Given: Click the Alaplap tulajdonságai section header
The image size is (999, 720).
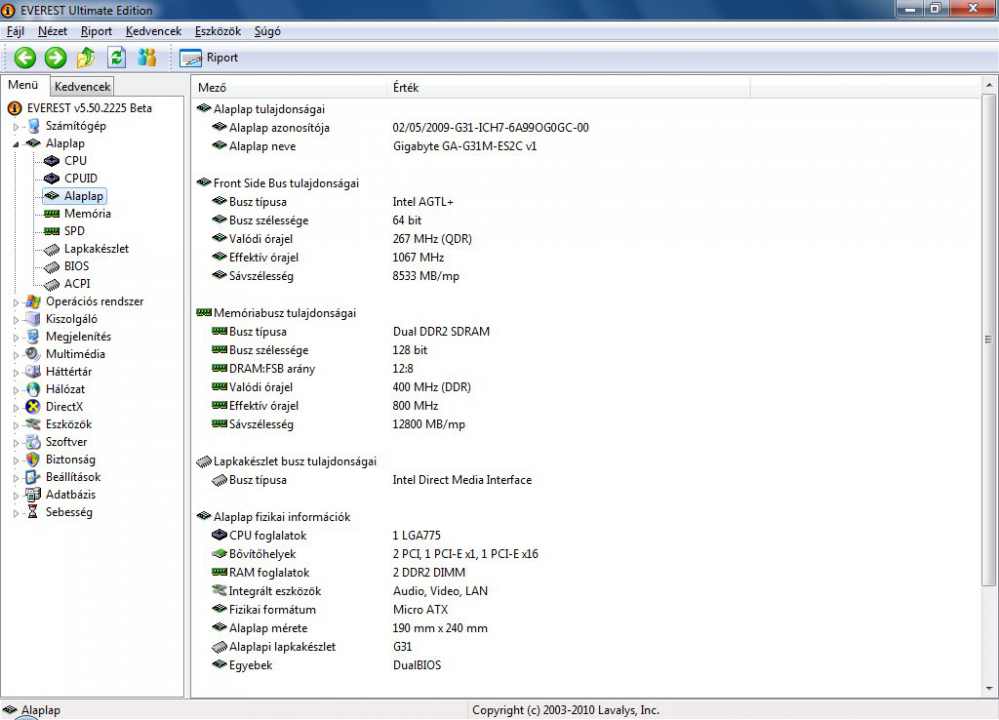Looking at the screenshot, I should (x=261, y=110).
